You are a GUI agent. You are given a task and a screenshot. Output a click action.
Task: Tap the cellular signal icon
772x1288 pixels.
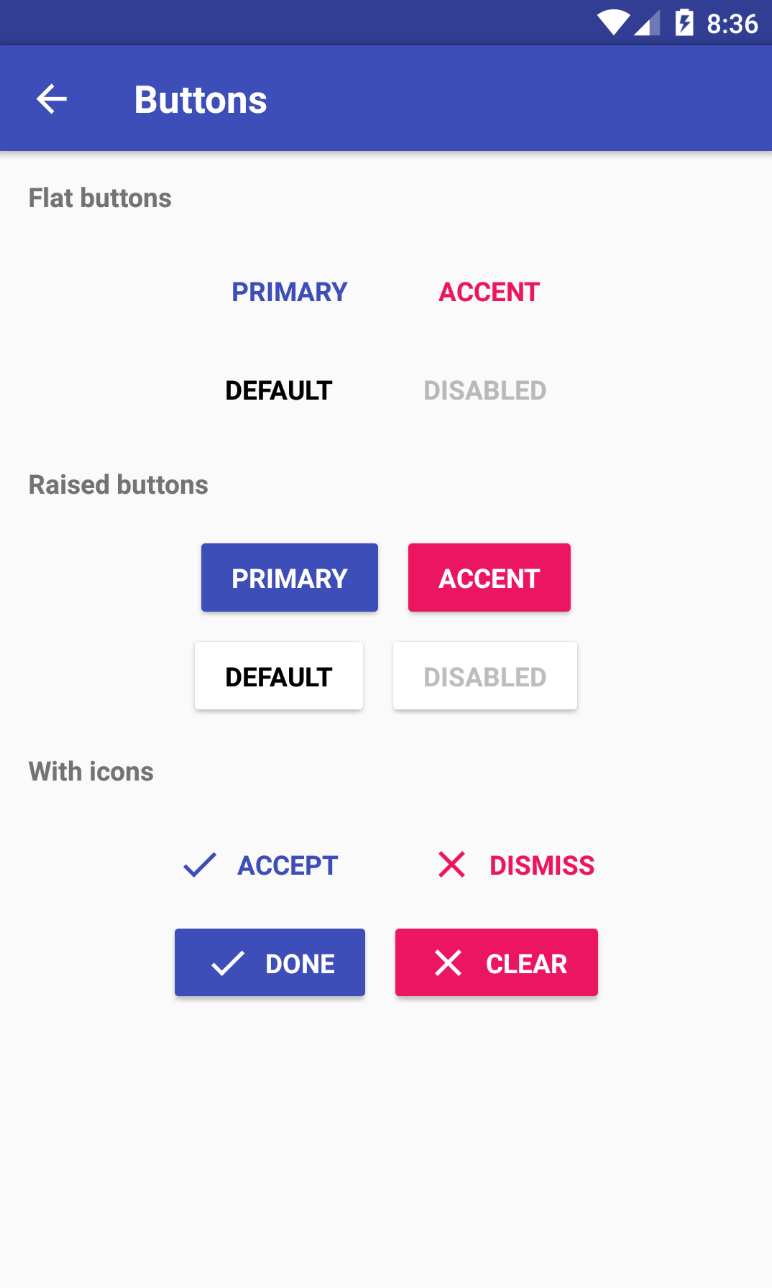pyautogui.click(x=648, y=22)
